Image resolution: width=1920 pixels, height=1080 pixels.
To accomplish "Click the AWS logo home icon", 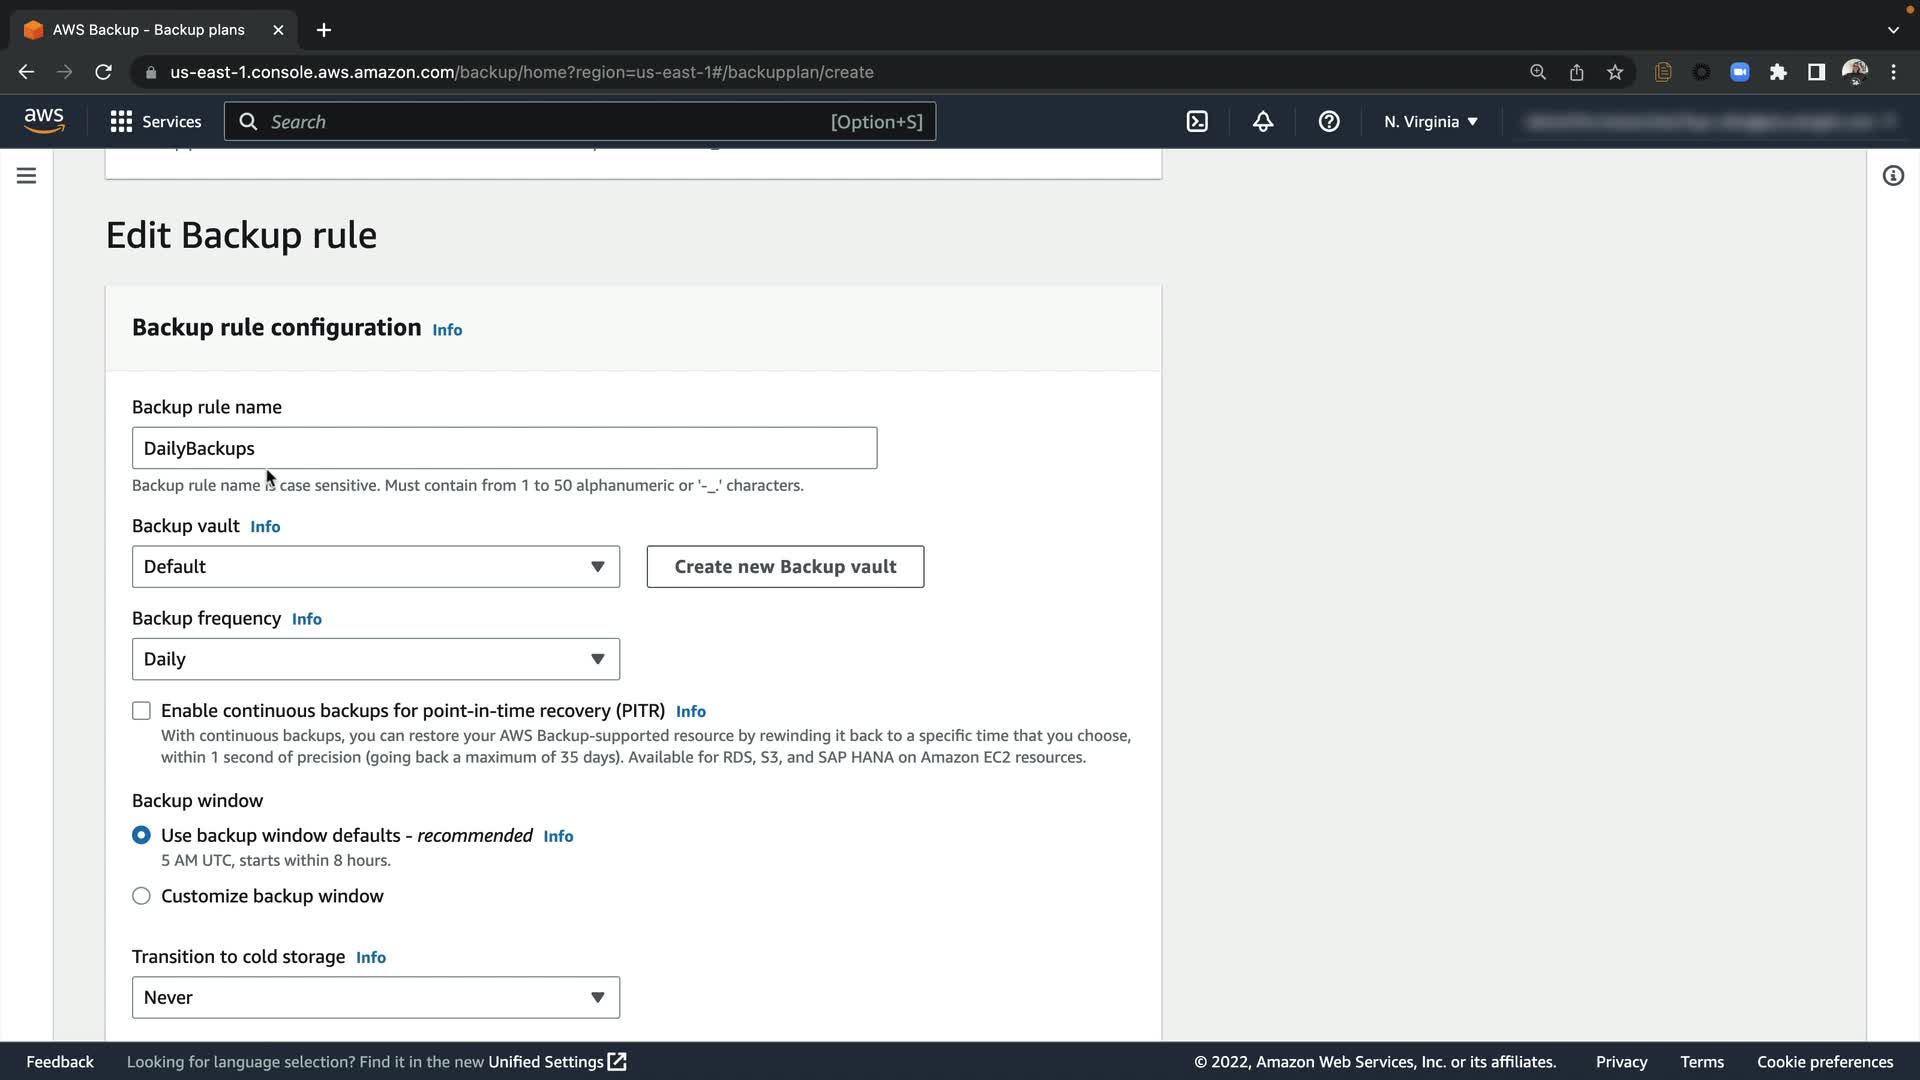I will 44,120.
